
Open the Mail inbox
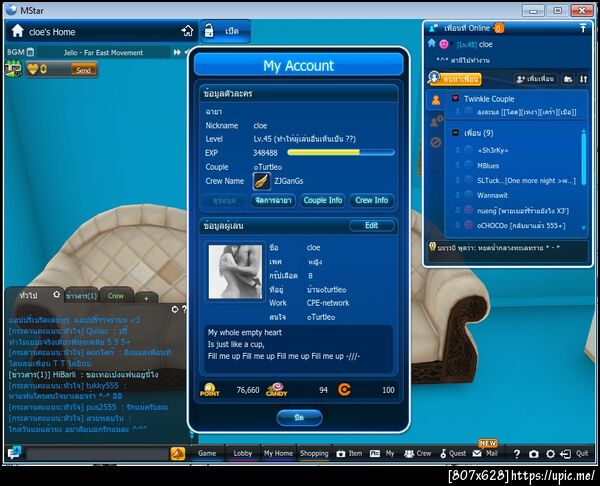[485, 453]
